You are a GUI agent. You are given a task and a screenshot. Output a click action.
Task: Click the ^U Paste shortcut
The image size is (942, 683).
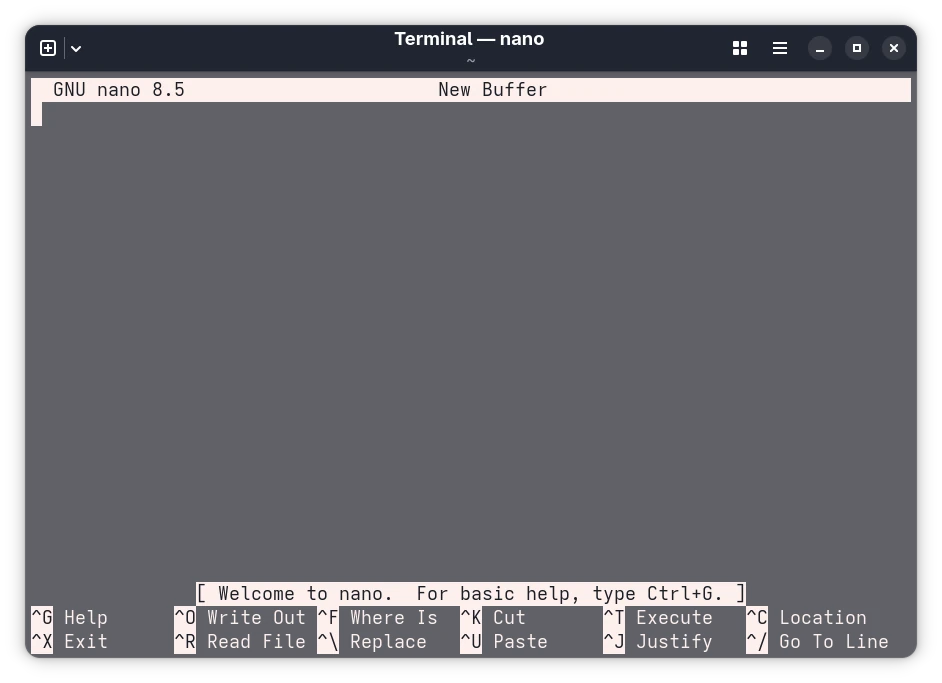[x=504, y=642]
